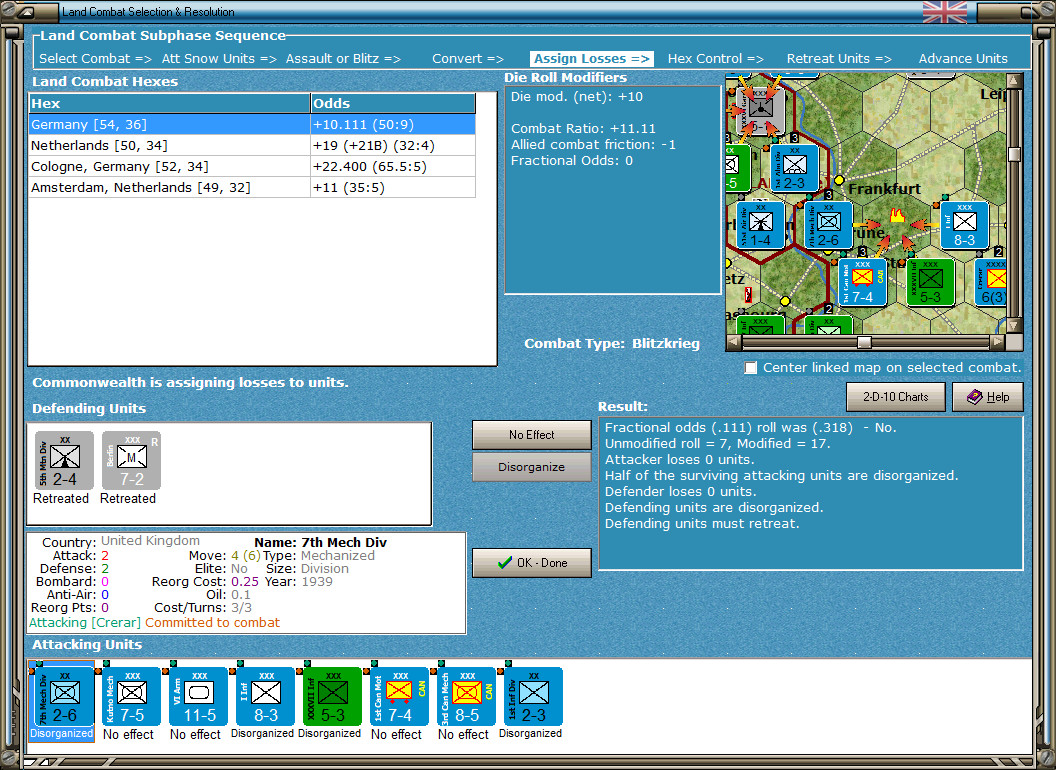Click the map scroll right arrow
This screenshot has width=1056, height=770.
tap(997, 342)
